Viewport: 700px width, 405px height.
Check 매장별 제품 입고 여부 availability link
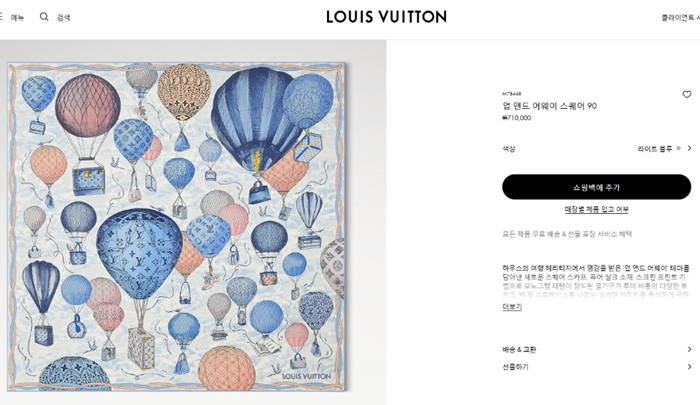[x=596, y=209]
